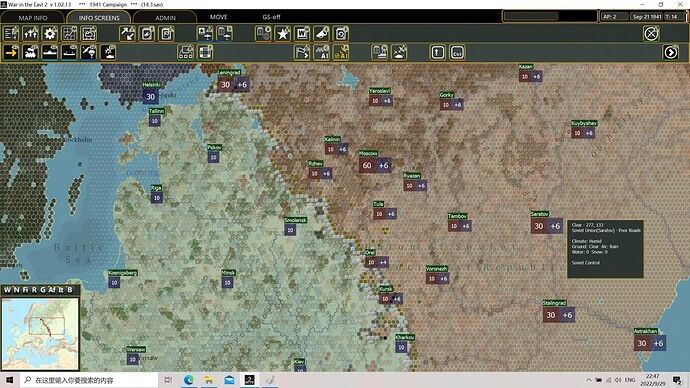The image size is (690, 388).
Task: Open the W weather report icon
Action: coord(302,34)
